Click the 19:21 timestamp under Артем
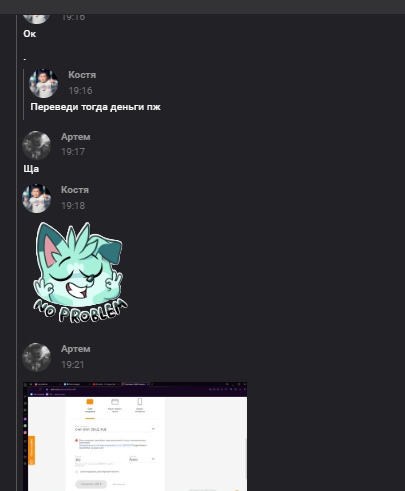Screen dimensions: 405x491 73,365
